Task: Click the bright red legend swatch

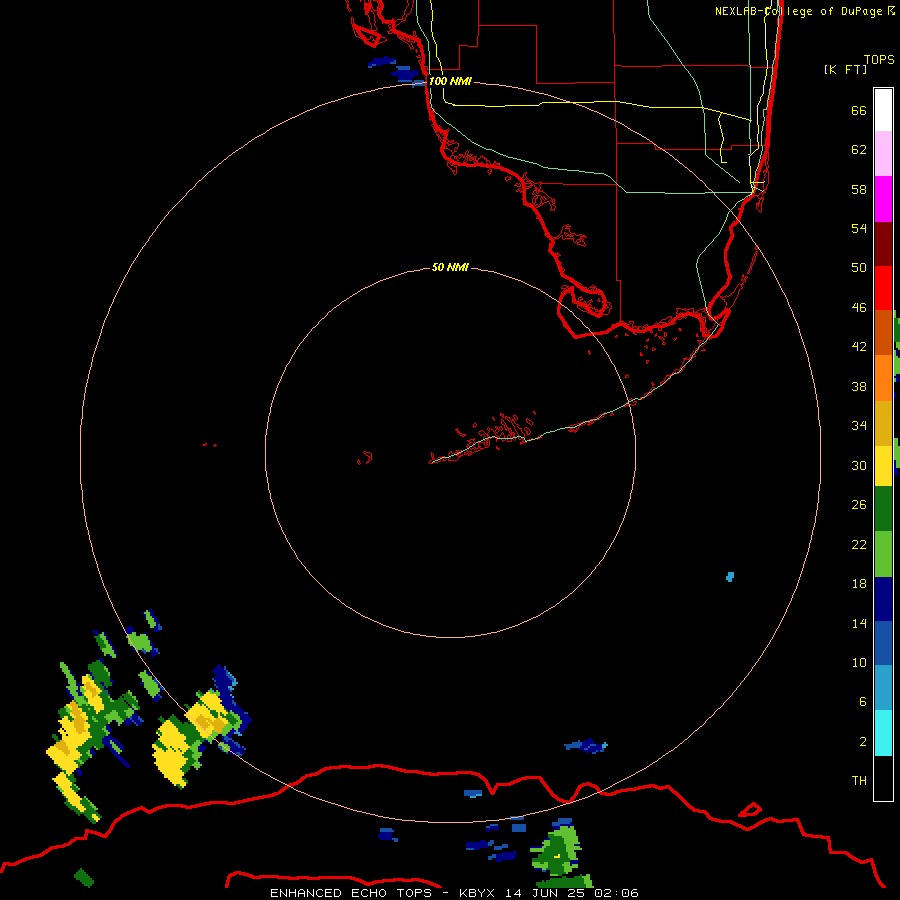Action: (x=883, y=289)
